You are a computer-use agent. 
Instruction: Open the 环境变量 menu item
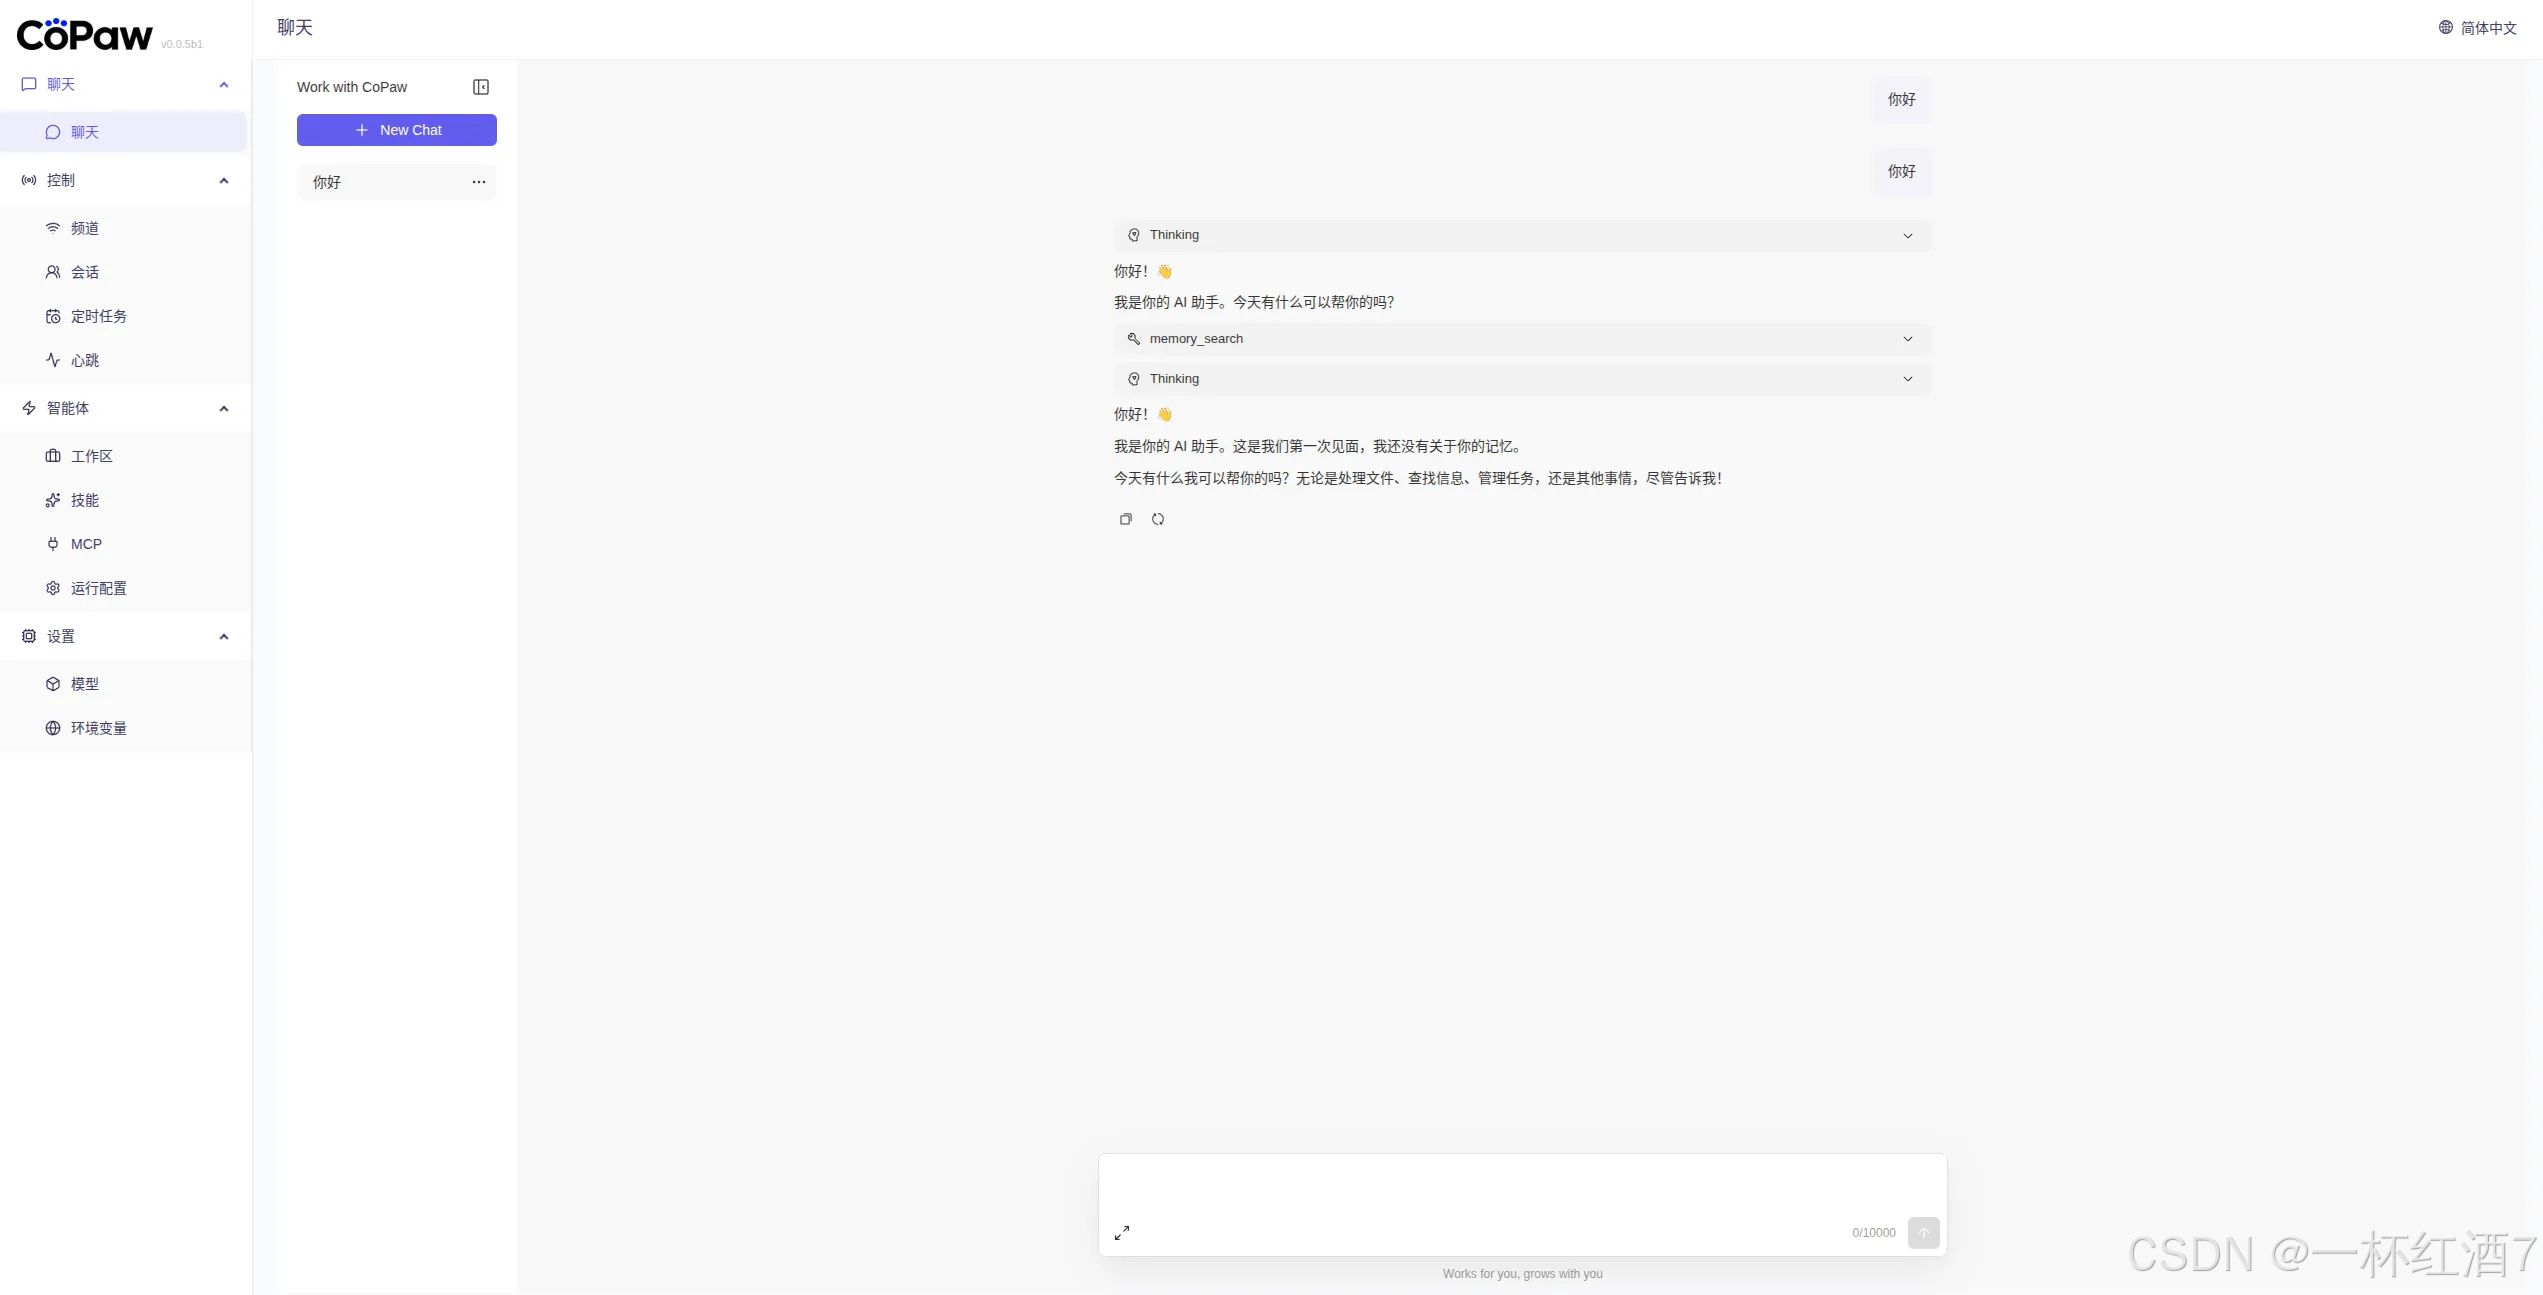click(98, 728)
